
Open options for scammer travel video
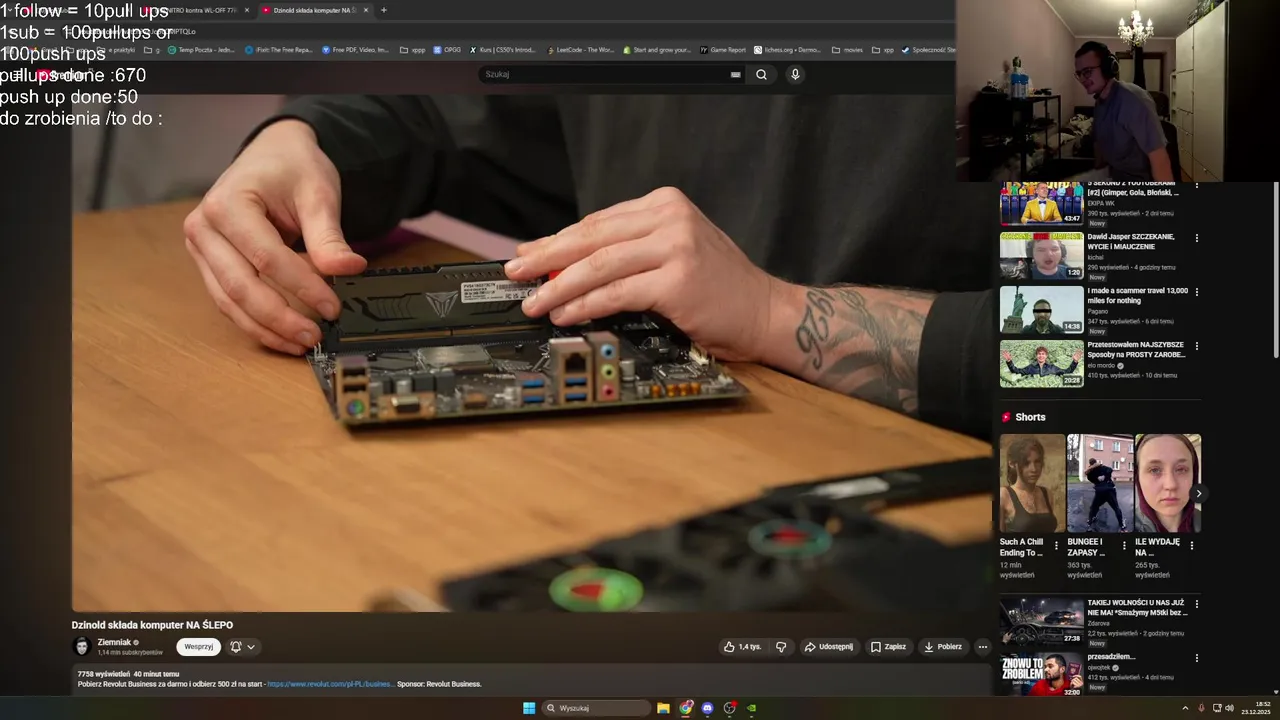pyautogui.click(x=1196, y=292)
